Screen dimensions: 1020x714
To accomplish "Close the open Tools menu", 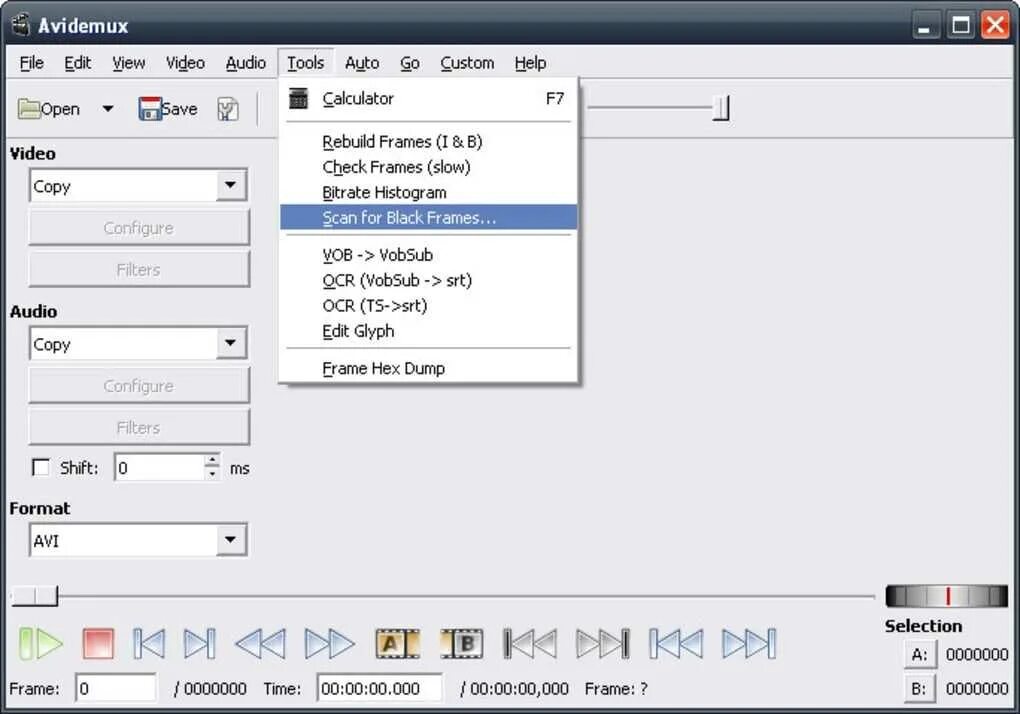I will [305, 63].
